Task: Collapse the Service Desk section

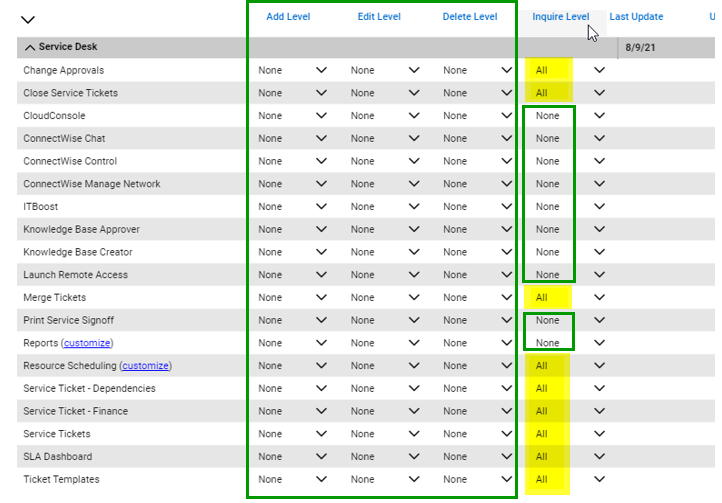Action: click(x=30, y=48)
